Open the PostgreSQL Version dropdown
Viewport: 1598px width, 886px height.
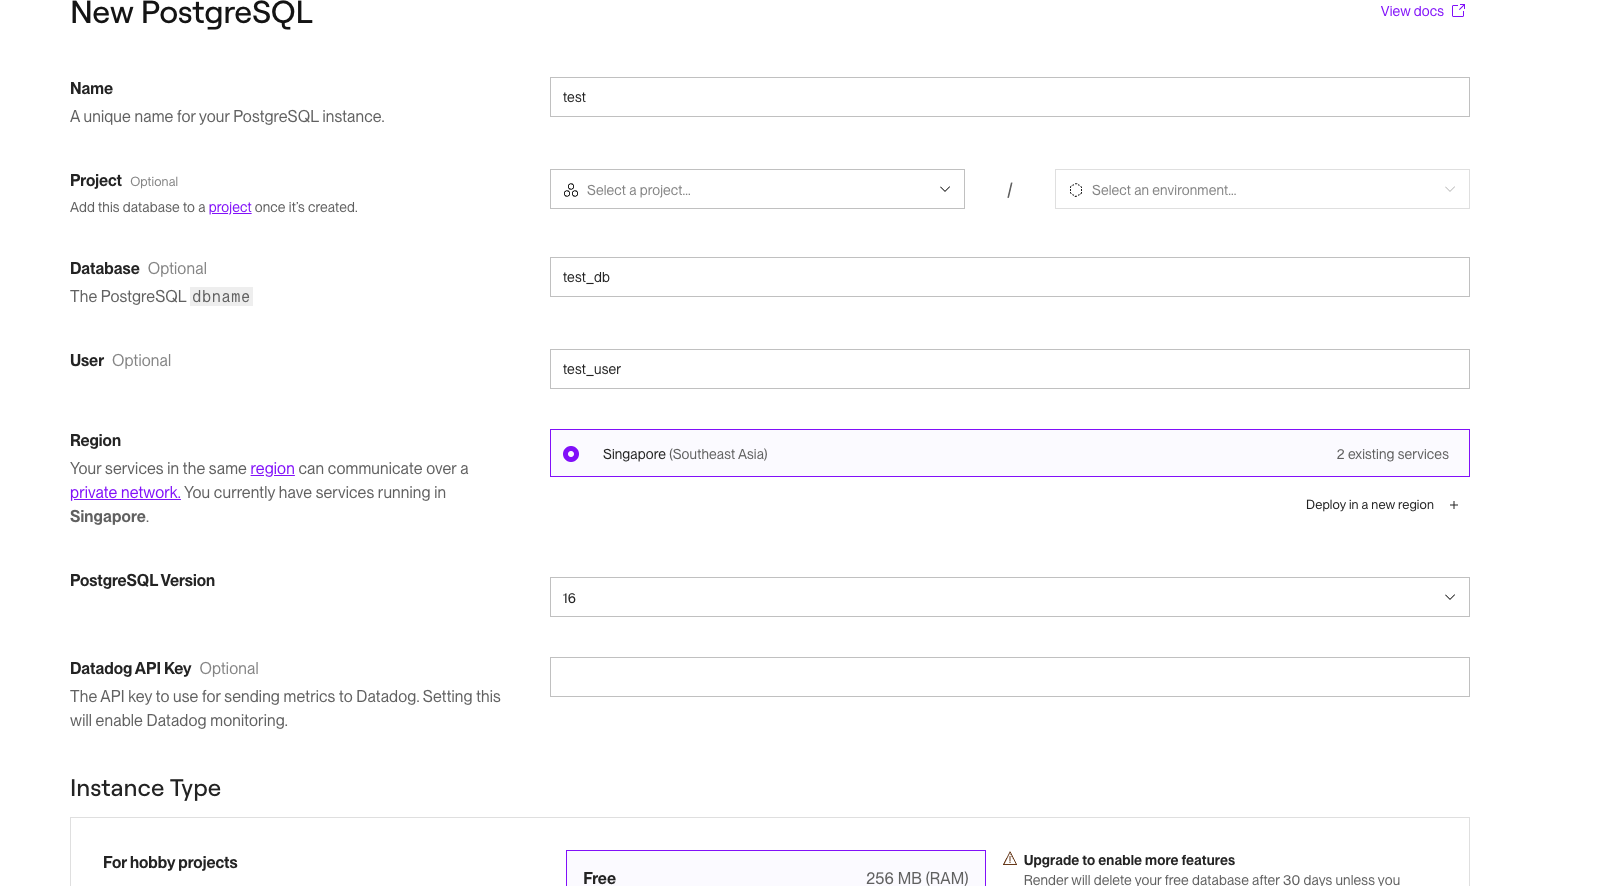(1009, 597)
